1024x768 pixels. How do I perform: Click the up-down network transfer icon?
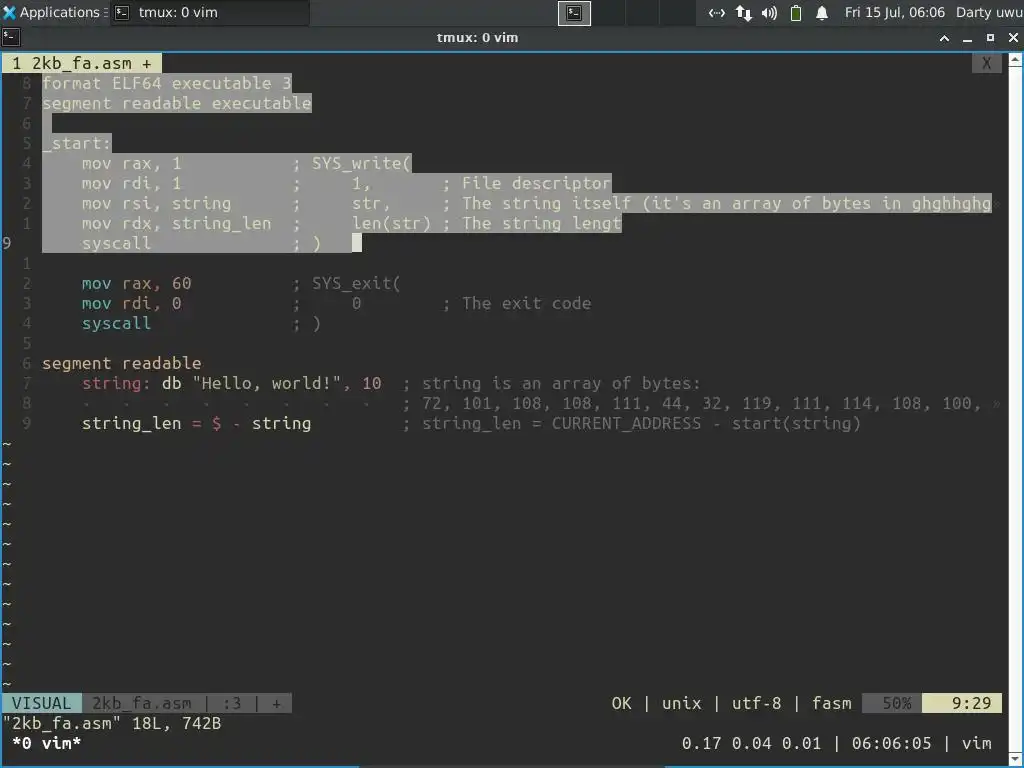(743, 13)
